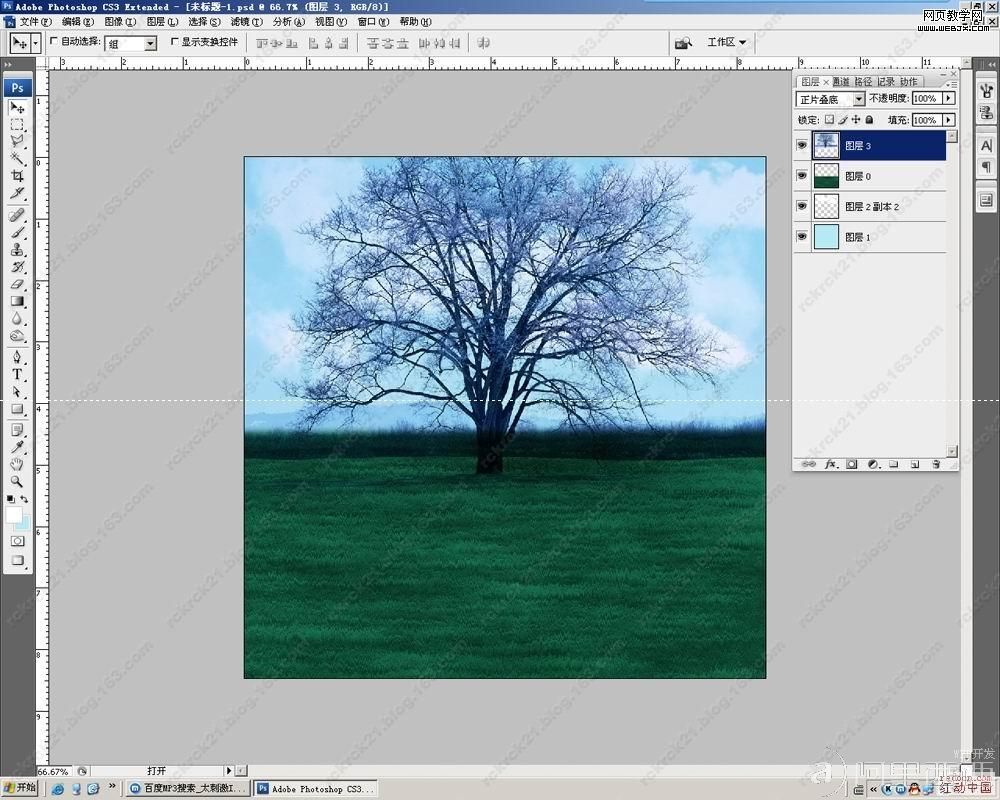Image resolution: width=1000 pixels, height=800 pixels.
Task: Select the Notes tool
Action: pyautogui.click(x=17, y=430)
